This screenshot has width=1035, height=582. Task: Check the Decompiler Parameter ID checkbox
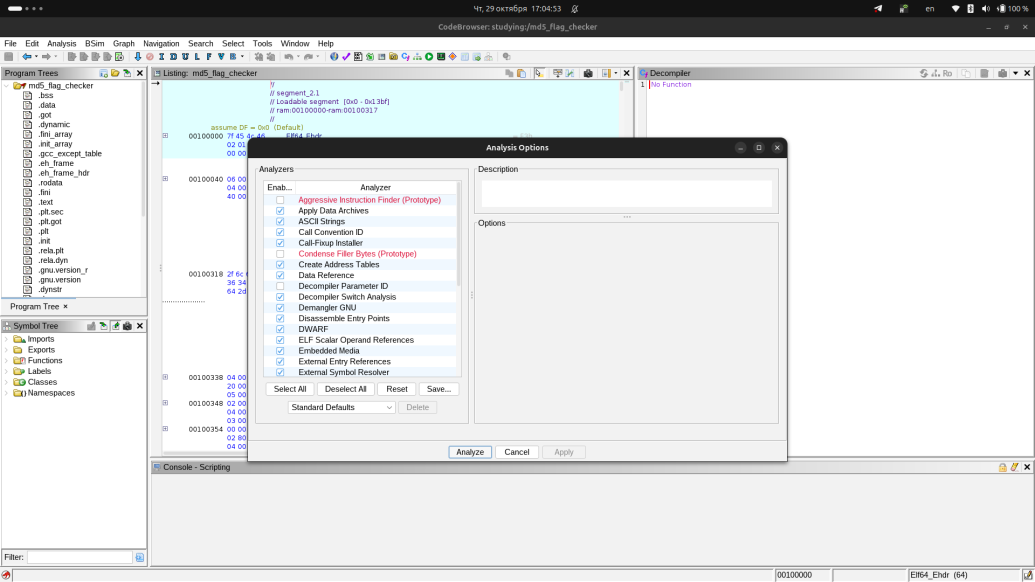pyautogui.click(x=280, y=286)
